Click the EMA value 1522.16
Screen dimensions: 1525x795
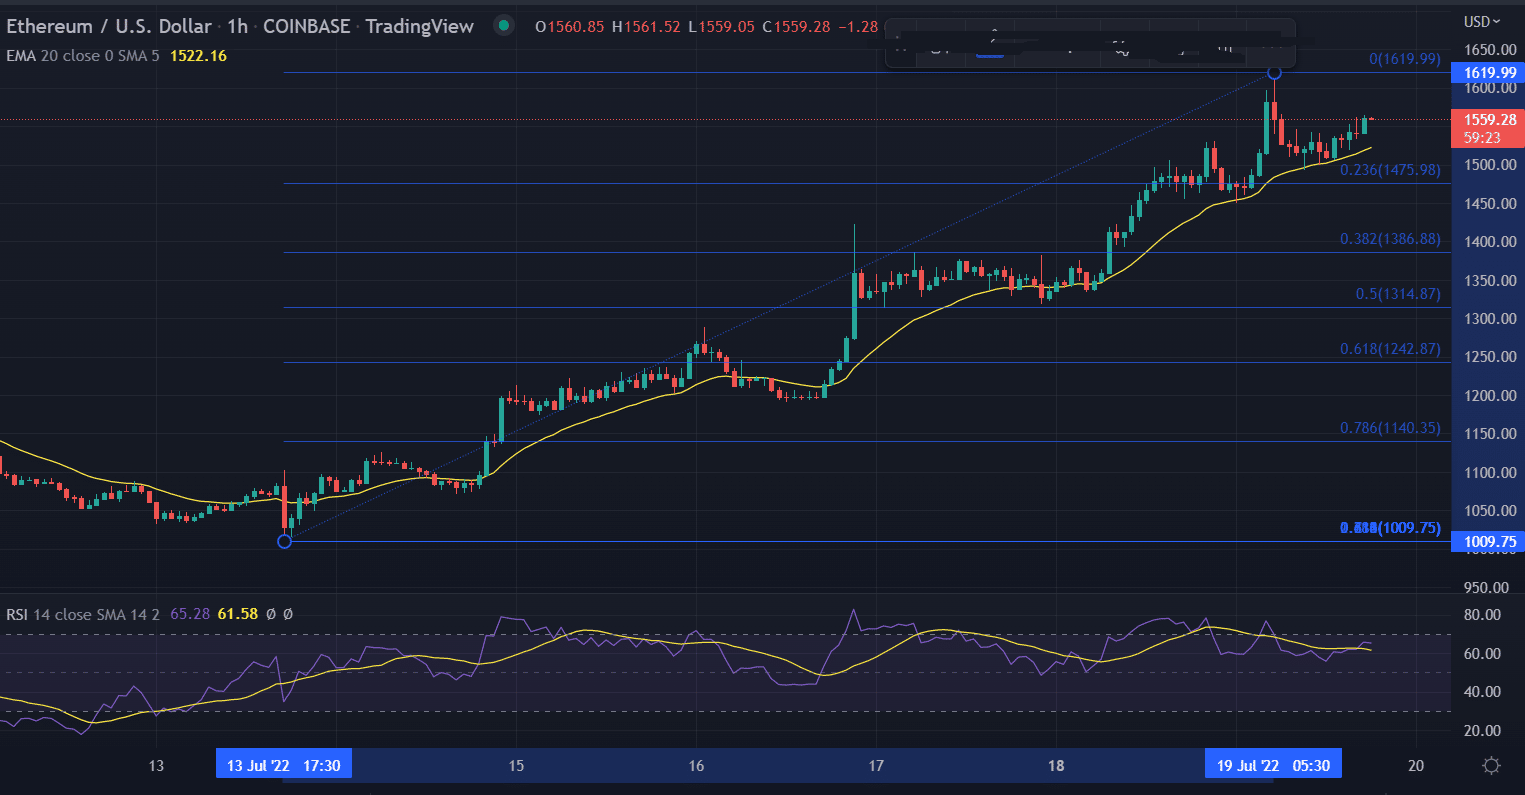[x=198, y=56]
